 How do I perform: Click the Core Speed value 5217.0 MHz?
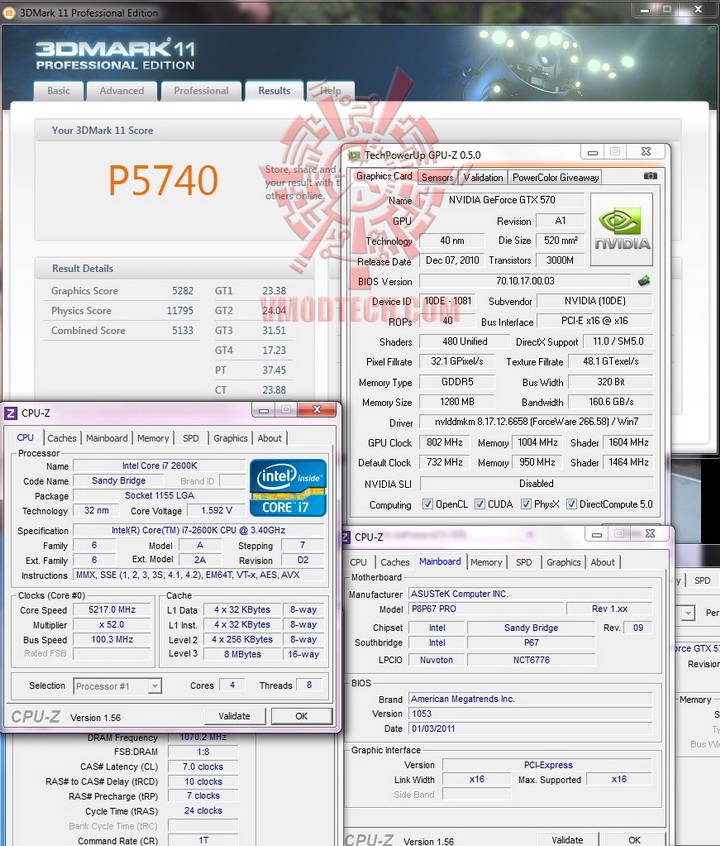pos(112,610)
